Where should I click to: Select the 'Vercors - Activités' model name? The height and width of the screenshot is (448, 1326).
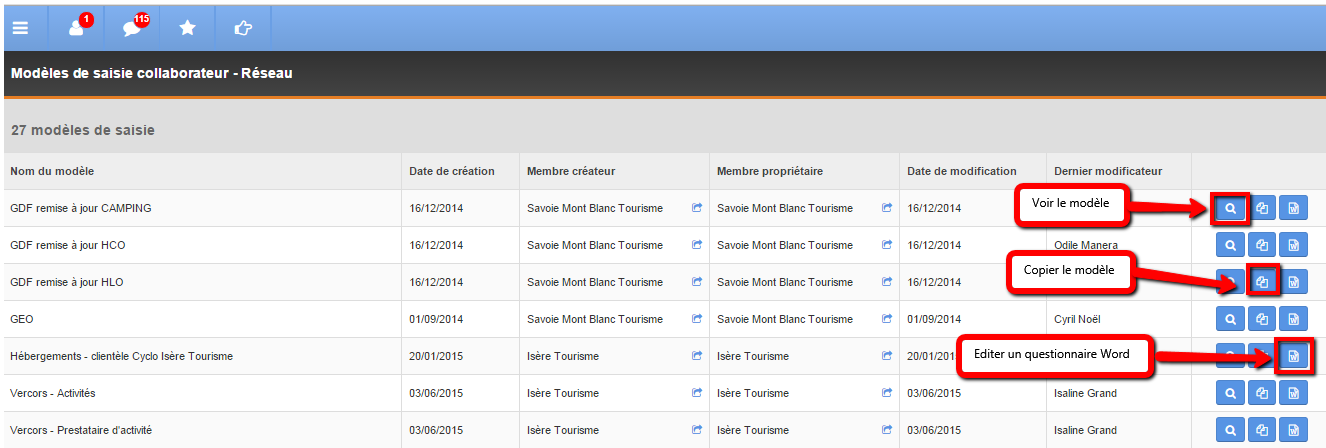pyautogui.click(x=53, y=393)
